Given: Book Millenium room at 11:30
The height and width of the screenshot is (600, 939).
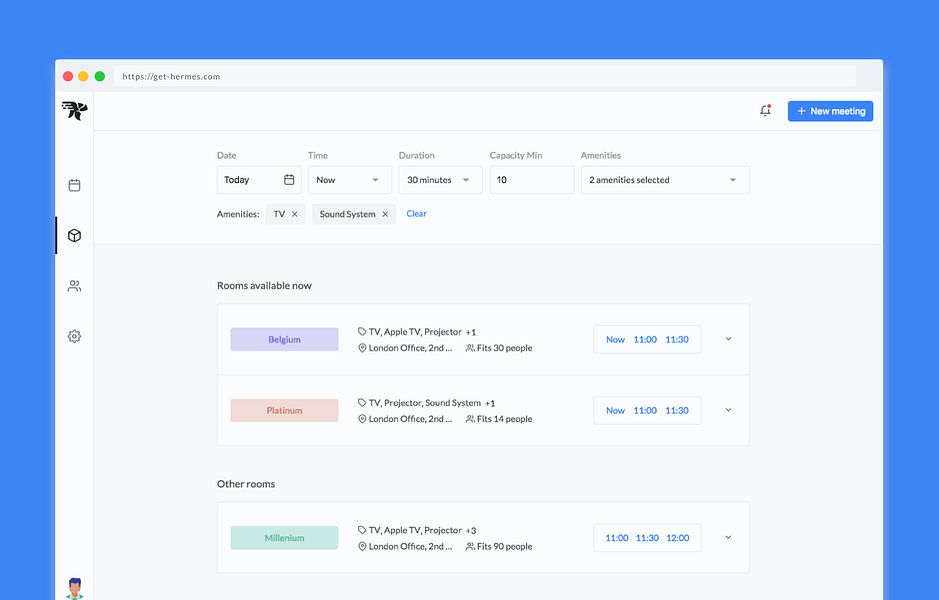Looking at the screenshot, I should point(647,538).
